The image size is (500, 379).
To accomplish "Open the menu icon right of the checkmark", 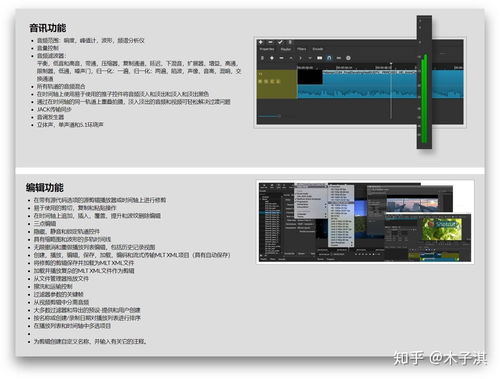I will 290,42.
